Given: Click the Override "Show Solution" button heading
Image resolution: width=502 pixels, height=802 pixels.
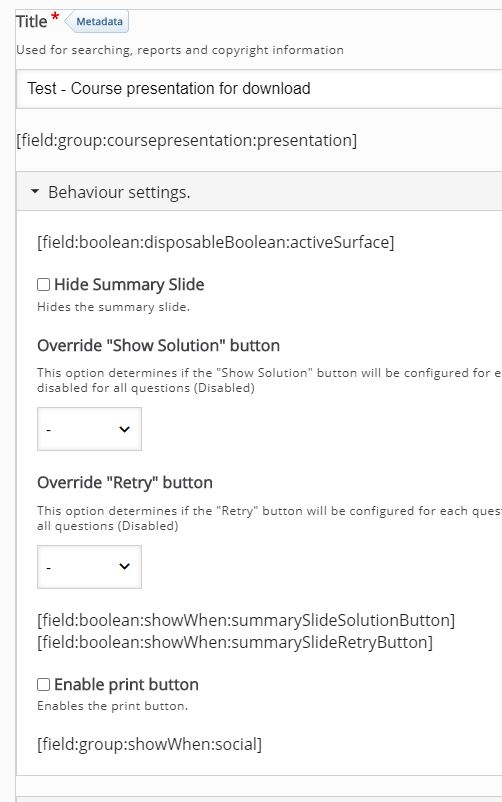Looking at the screenshot, I should pos(158,346).
